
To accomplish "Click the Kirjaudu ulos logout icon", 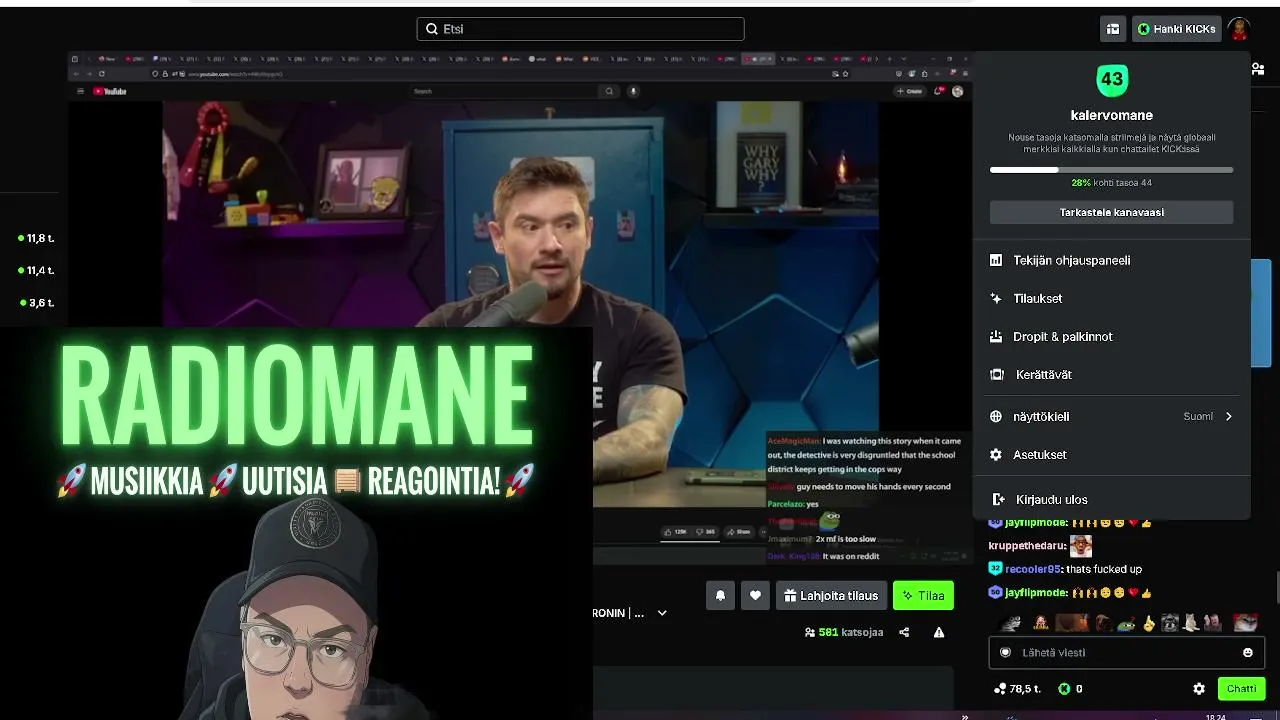I will pos(997,499).
